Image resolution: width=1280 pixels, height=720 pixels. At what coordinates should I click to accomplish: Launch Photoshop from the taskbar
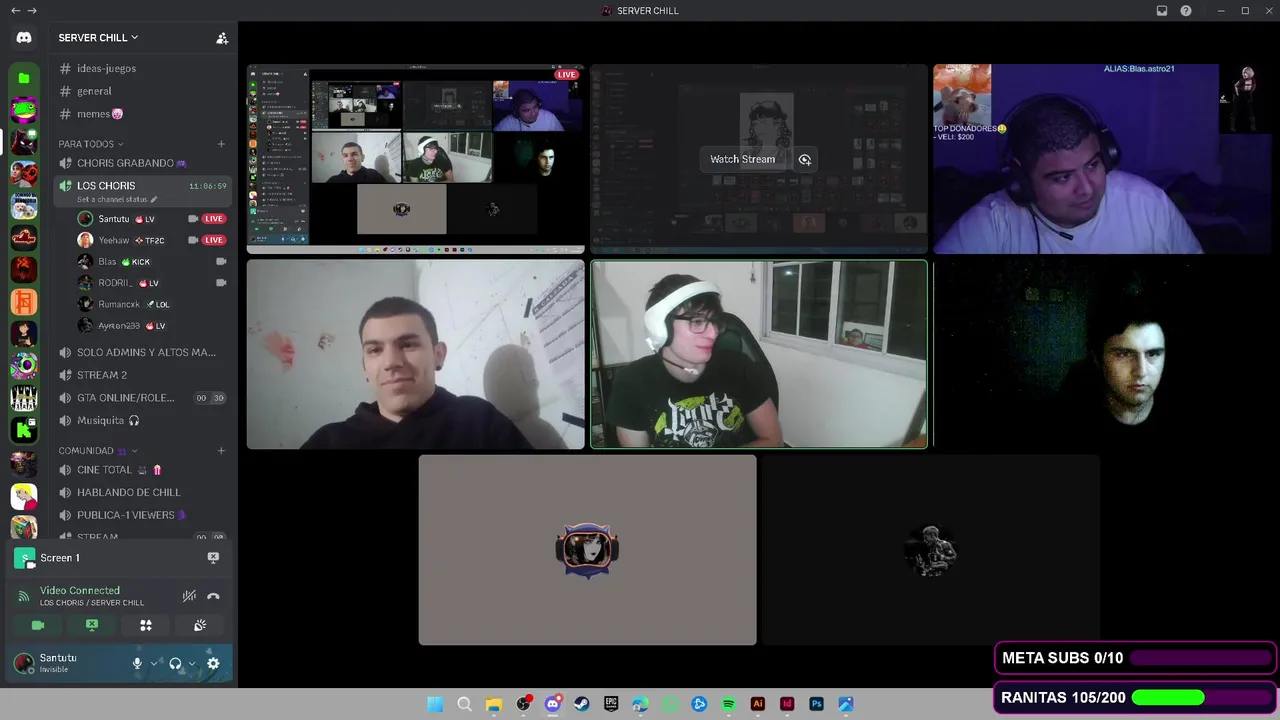pos(816,704)
